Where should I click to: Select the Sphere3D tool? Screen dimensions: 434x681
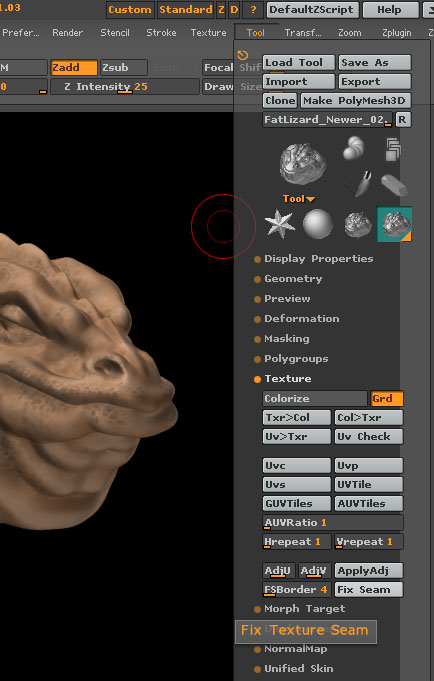pyautogui.click(x=318, y=224)
